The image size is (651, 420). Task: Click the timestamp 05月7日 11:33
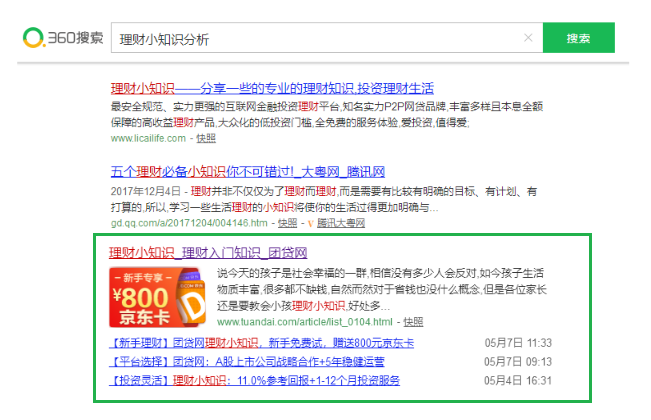pyautogui.click(x=518, y=343)
